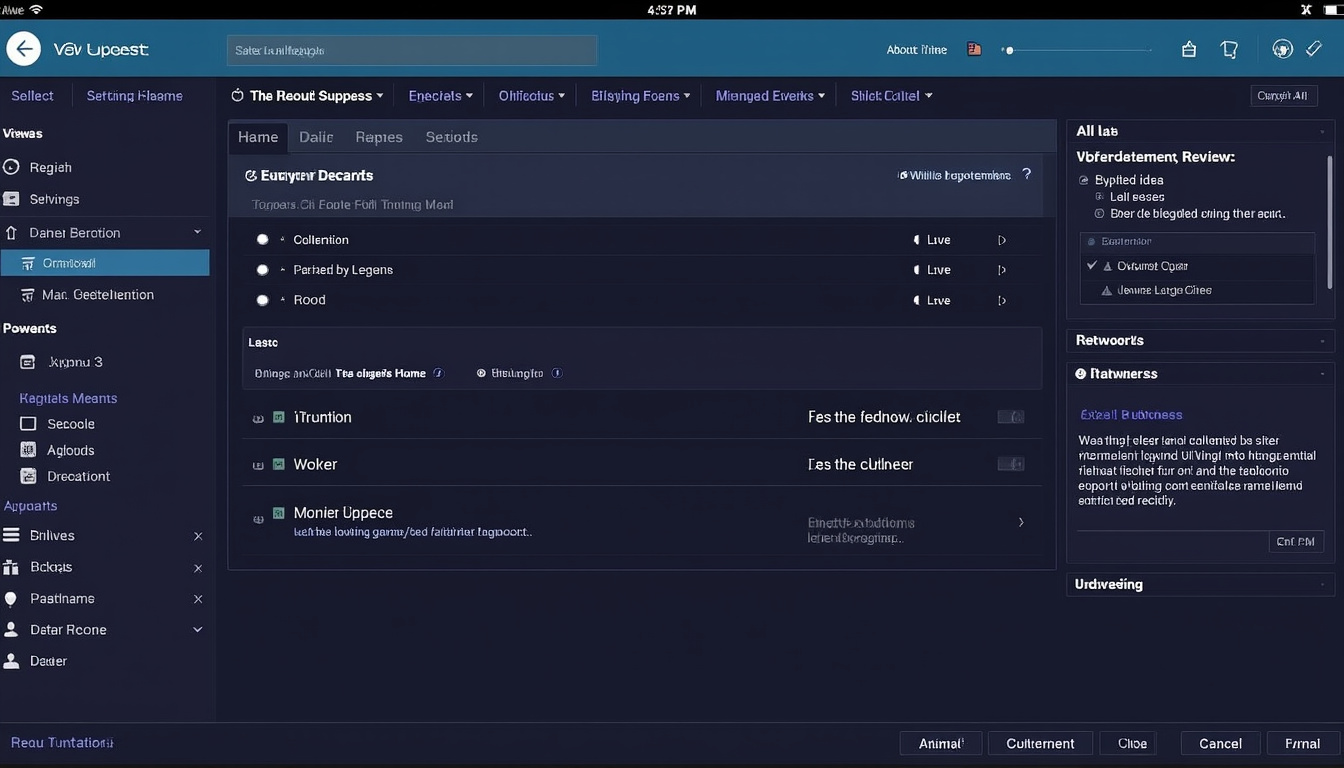The width and height of the screenshot is (1344, 768).
Task: Click the green icon beside Woker
Action: [x=279, y=464]
